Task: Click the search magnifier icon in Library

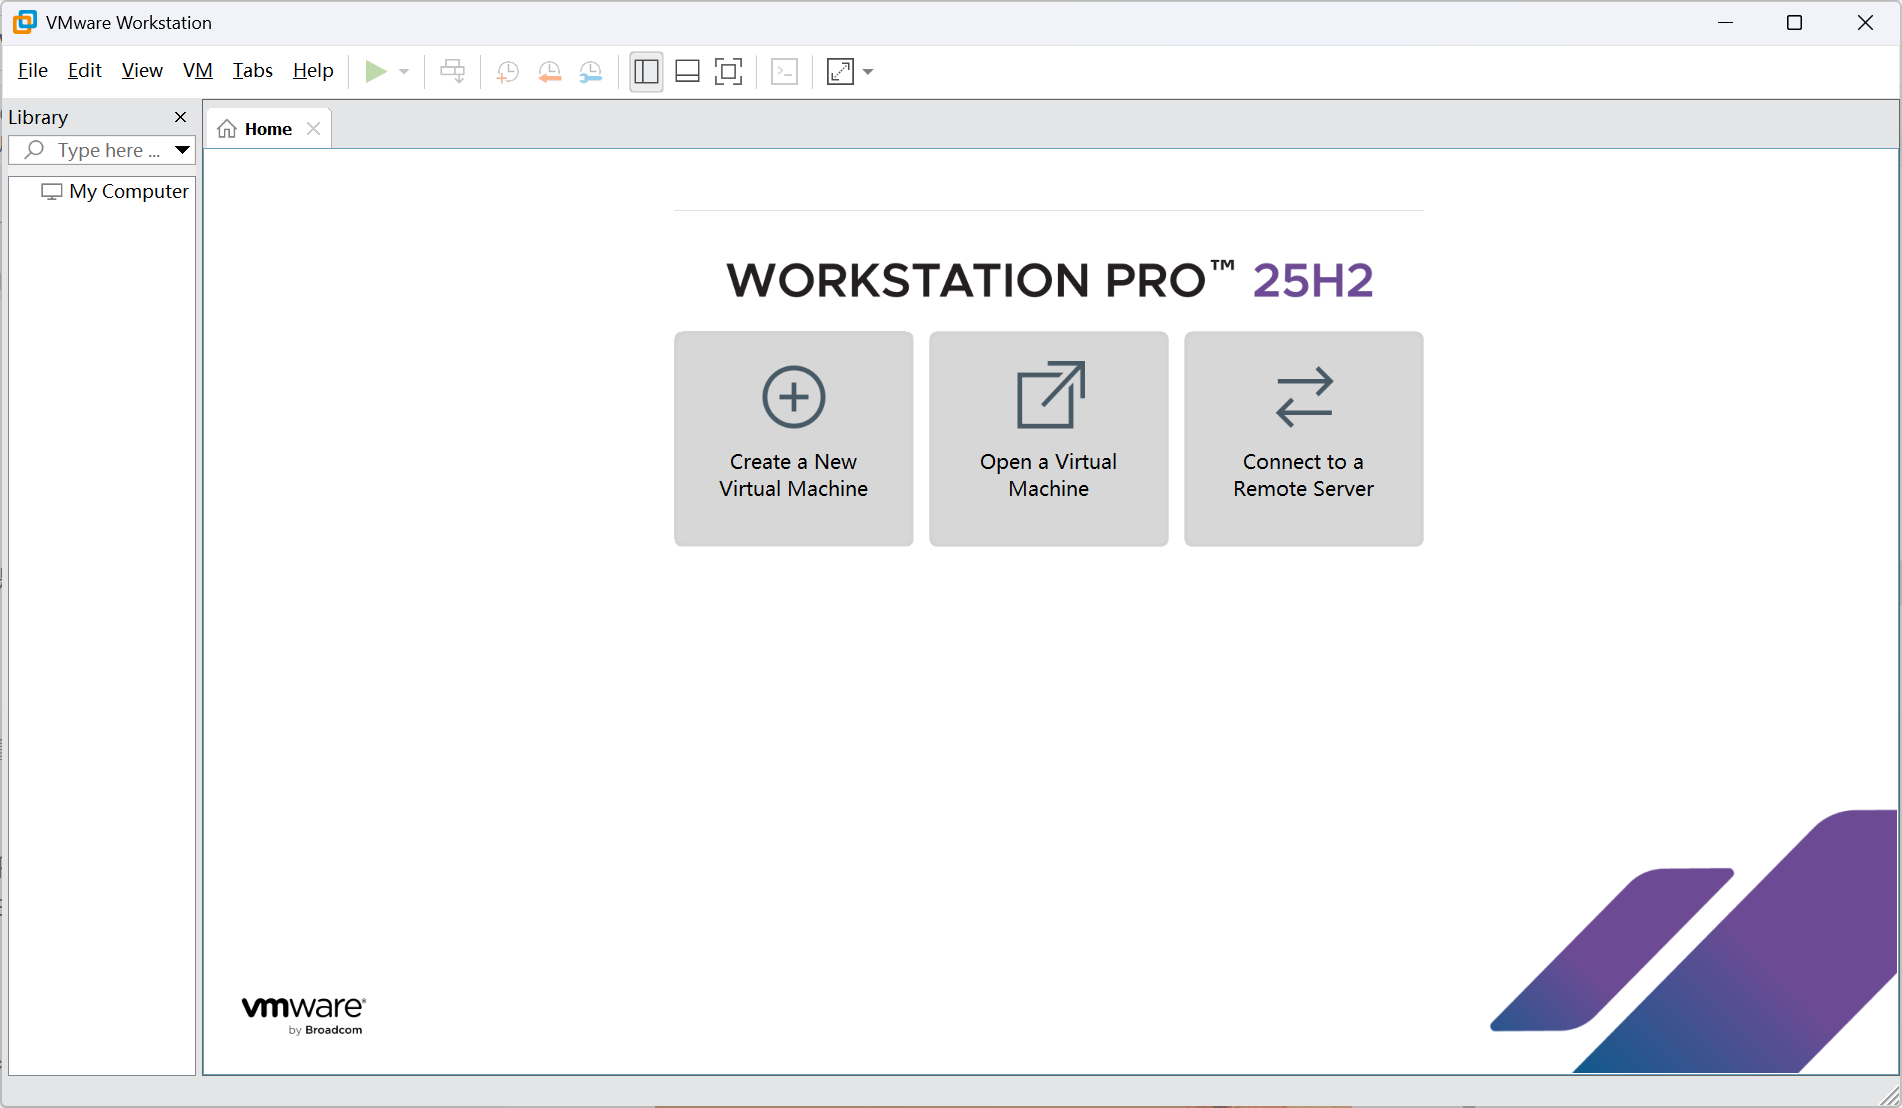Action: point(35,150)
